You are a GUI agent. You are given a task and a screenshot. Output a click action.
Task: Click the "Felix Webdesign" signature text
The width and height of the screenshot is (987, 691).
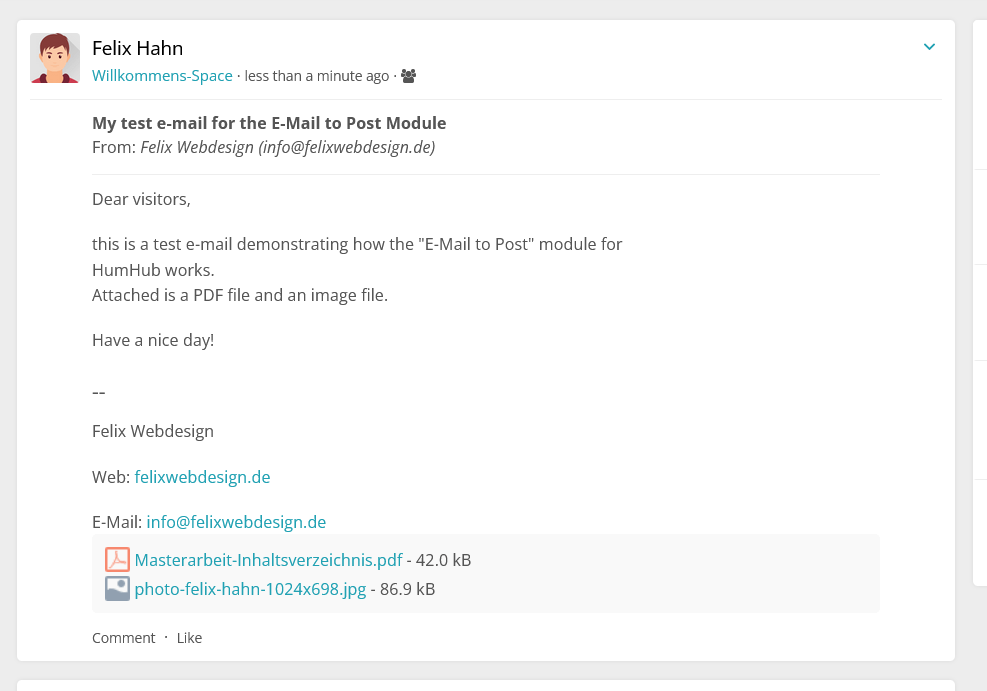point(153,432)
